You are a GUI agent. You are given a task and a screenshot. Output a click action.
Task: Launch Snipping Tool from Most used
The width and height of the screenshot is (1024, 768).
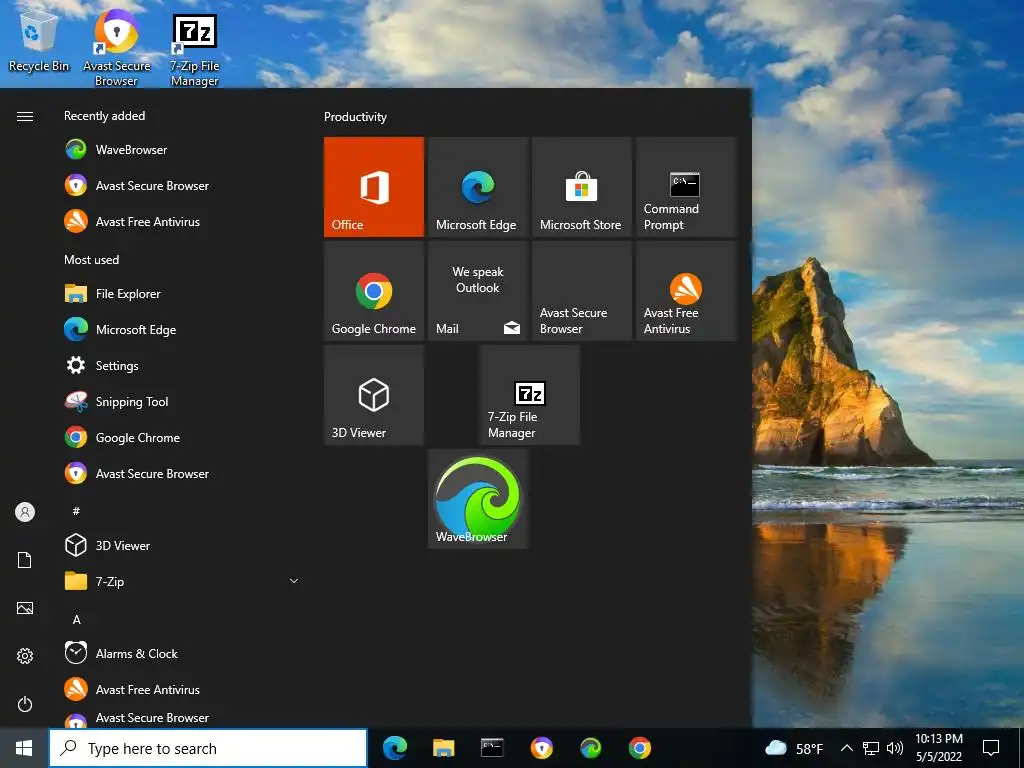180,402
